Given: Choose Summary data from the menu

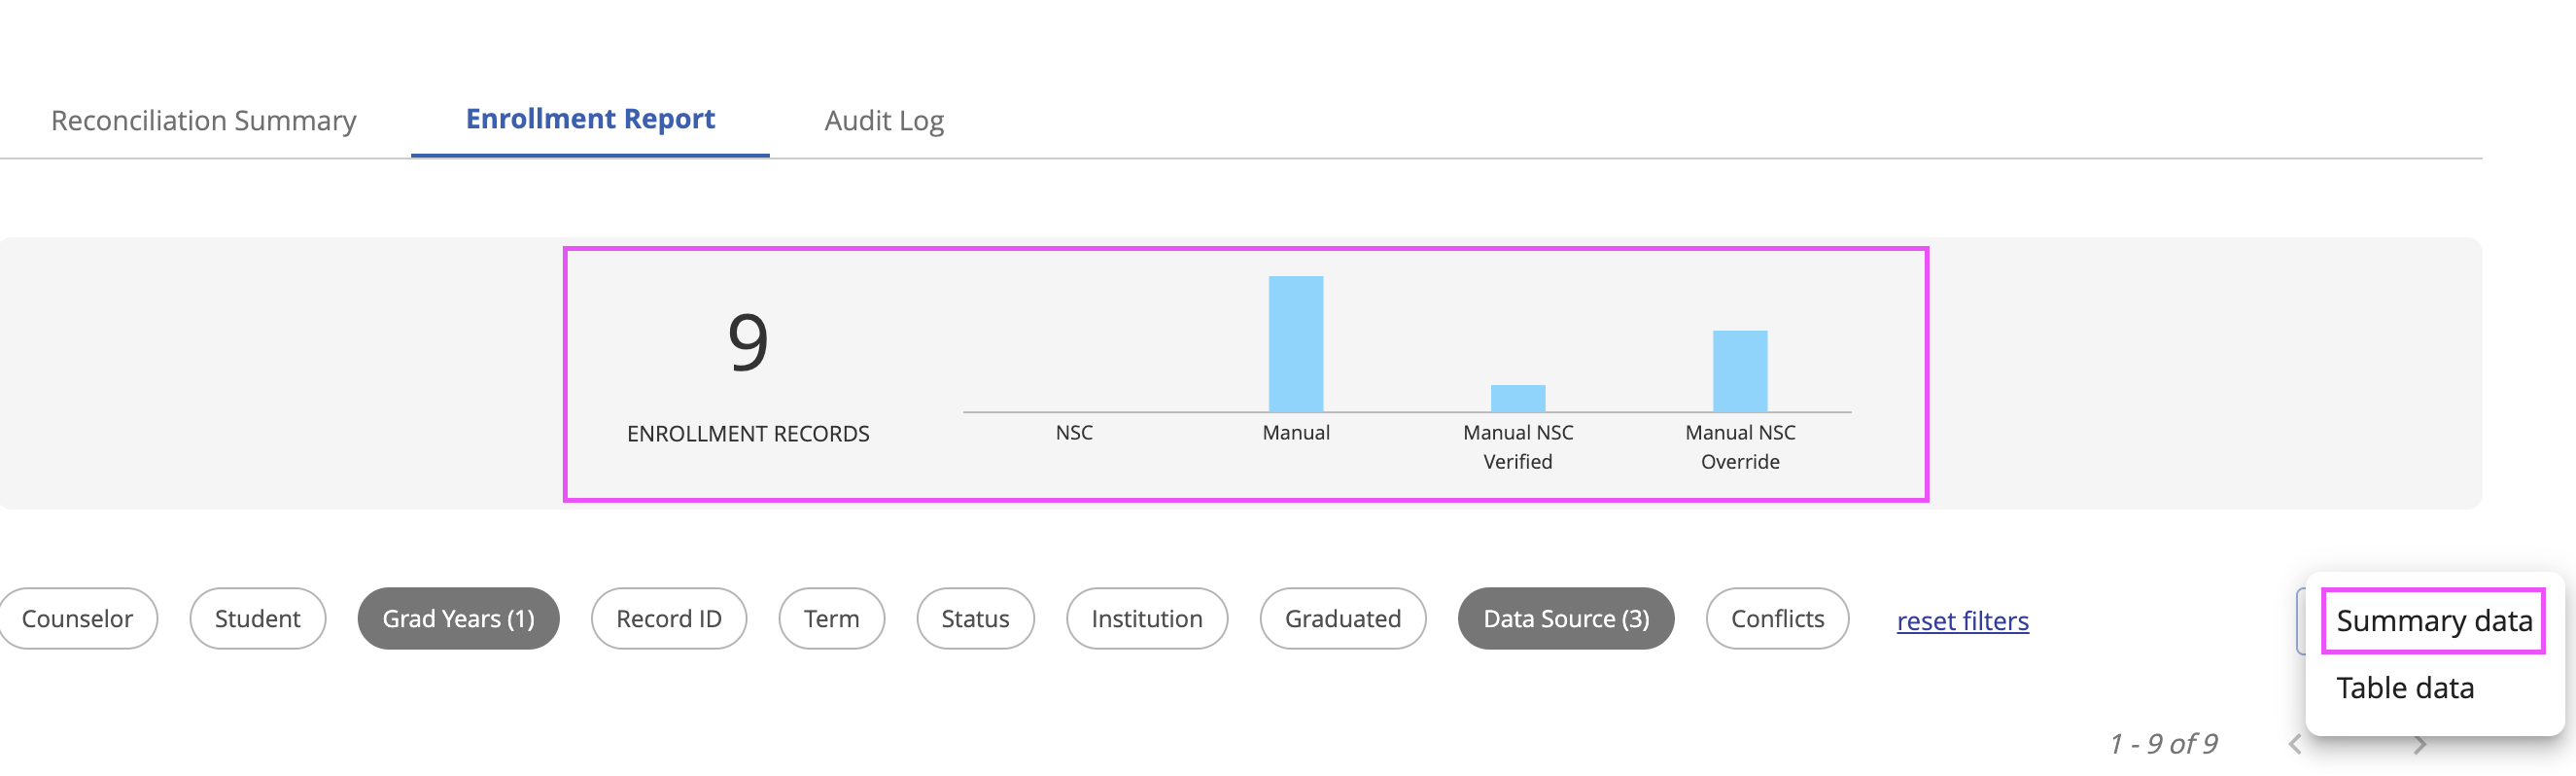Looking at the screenshot, I should tap(2433, 621).
